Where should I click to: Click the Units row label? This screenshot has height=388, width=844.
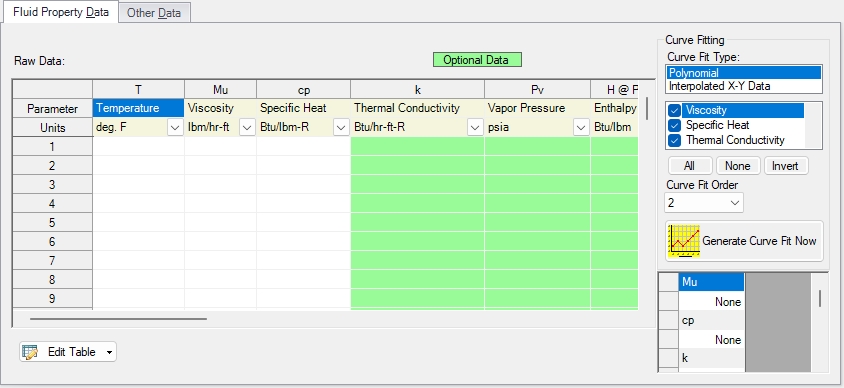click(52, 128)
